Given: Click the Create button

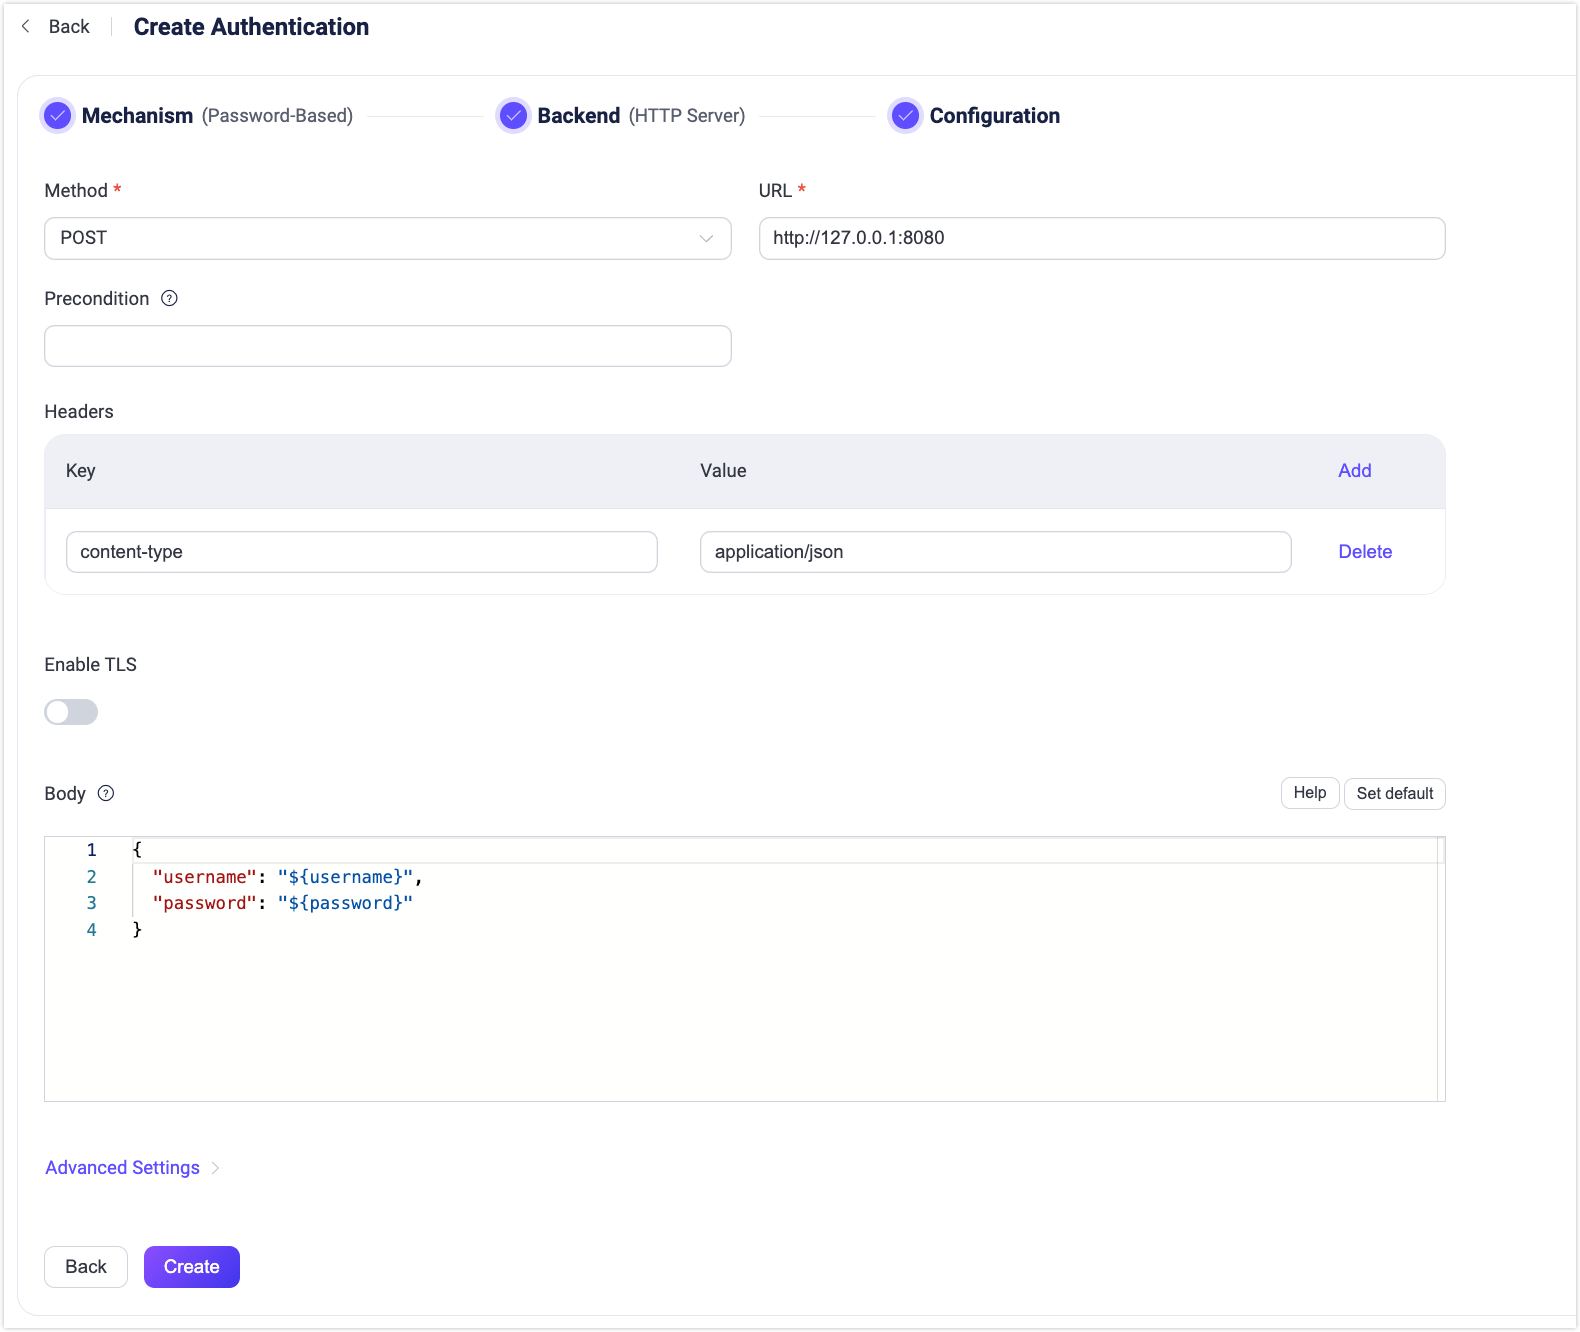Looking at the screenshot, I should tap(191, 1267).
